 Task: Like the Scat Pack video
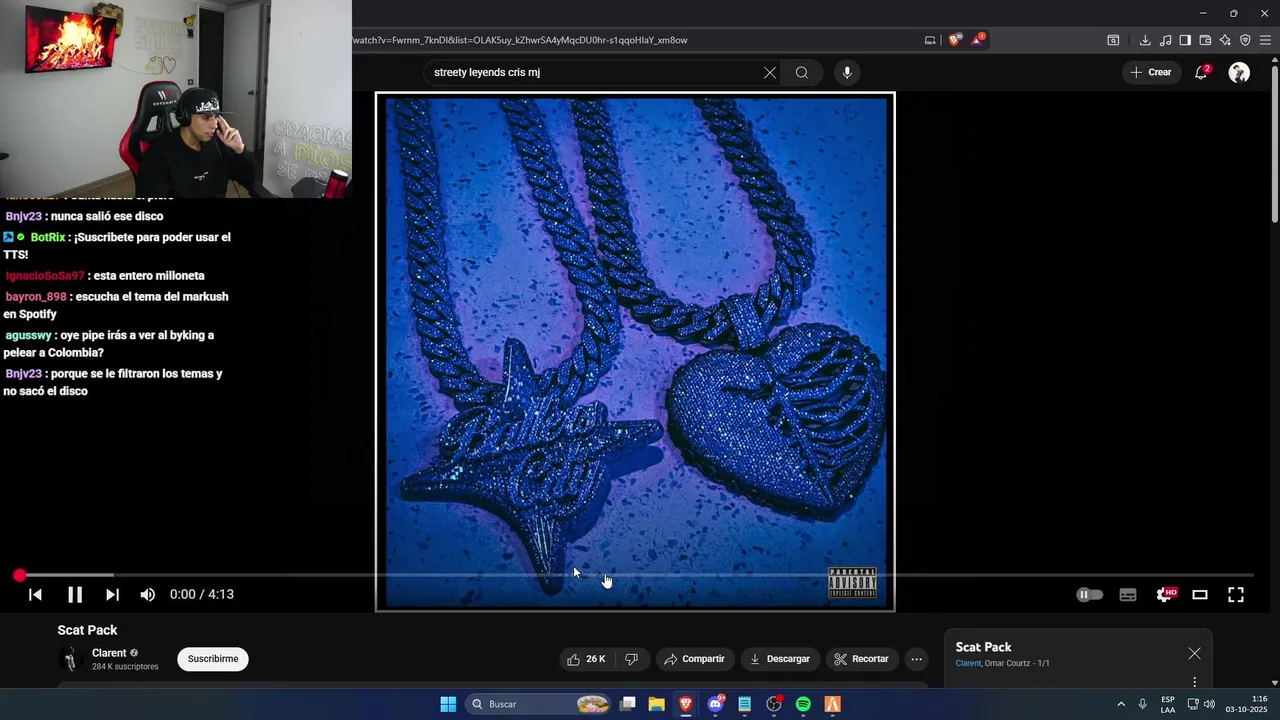tap(586, 659)
